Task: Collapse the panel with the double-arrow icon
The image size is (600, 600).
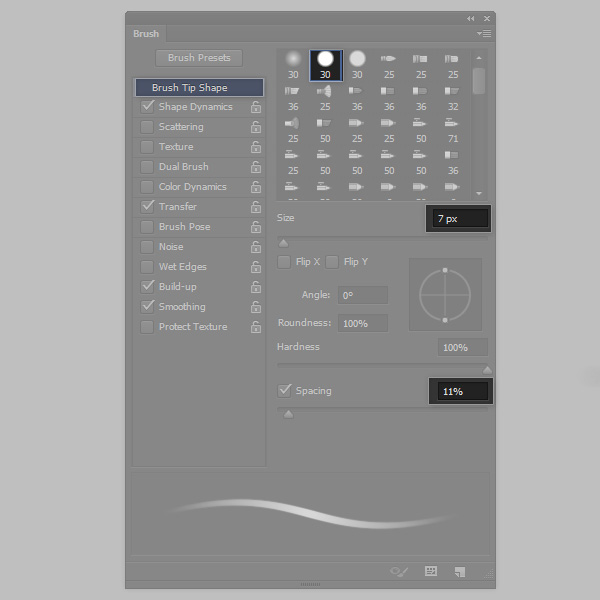Action: (x=470, y=18)
